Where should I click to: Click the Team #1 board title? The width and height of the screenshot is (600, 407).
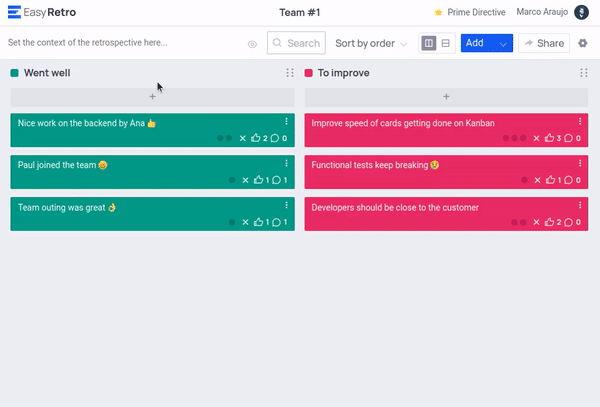point(300,13)
